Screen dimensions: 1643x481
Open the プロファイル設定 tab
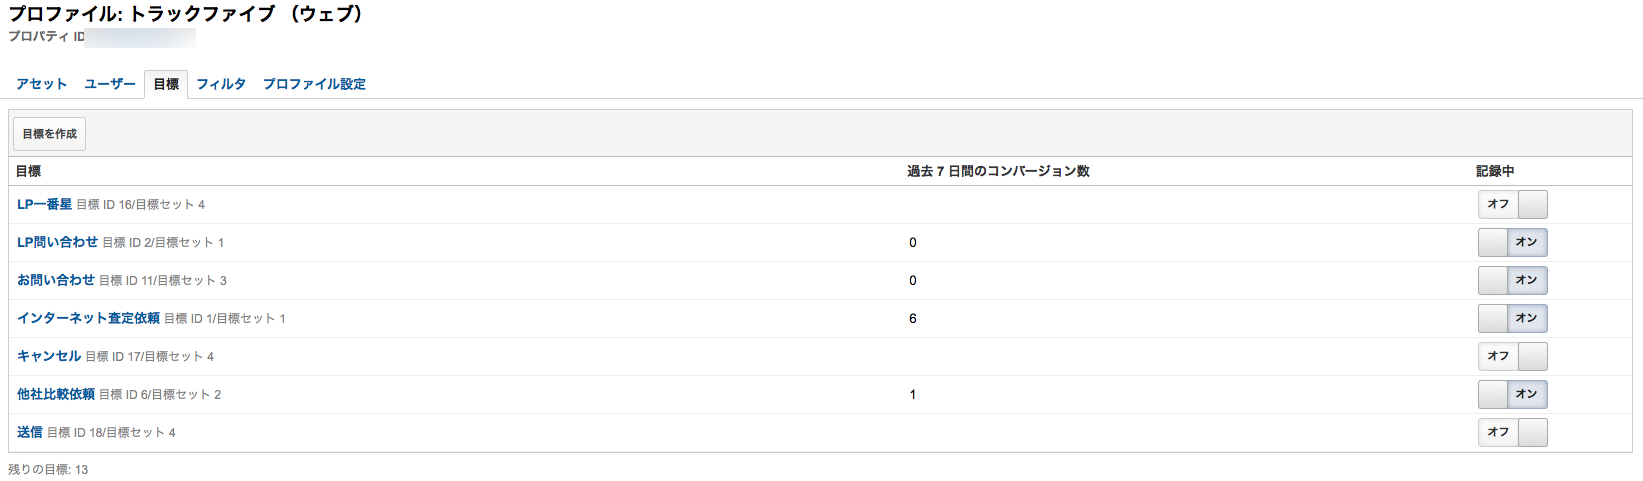[x=314, y=84]
